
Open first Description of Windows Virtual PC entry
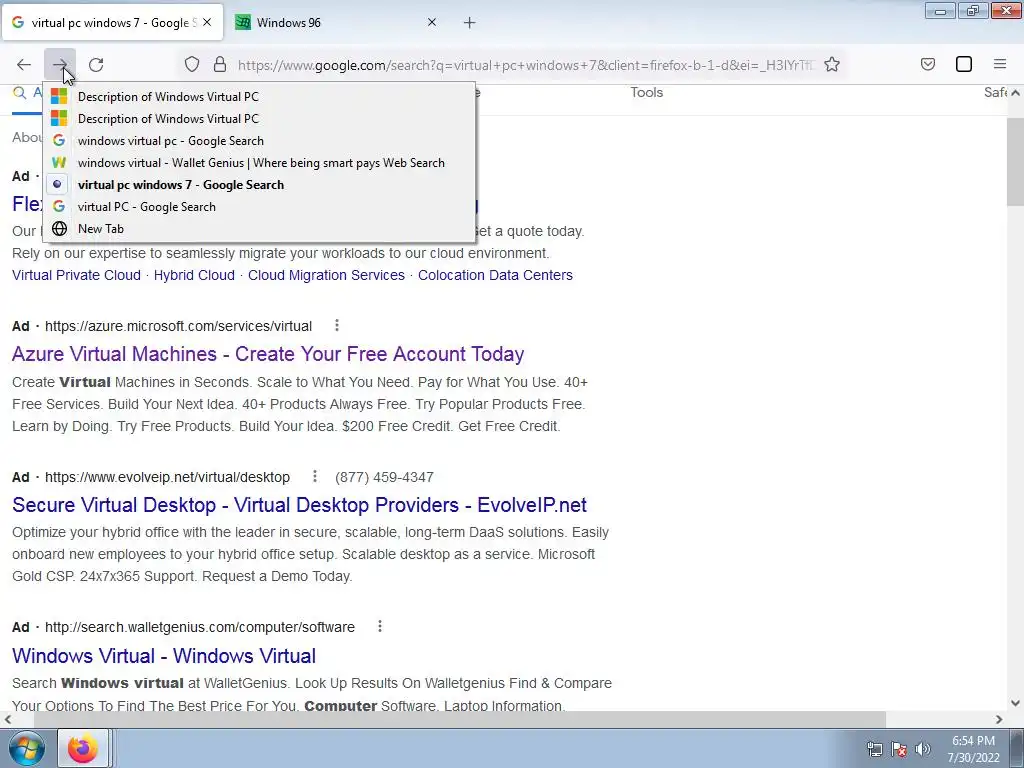pos(259,97)
